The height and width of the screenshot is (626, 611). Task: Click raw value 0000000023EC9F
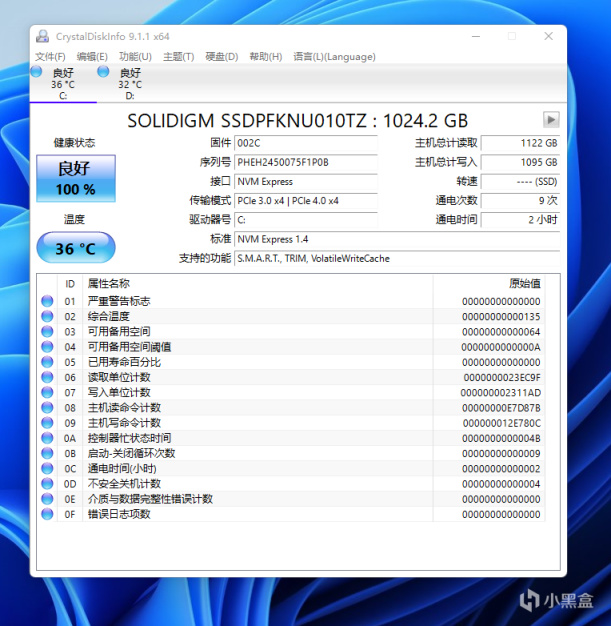click(x=502, y=377)
